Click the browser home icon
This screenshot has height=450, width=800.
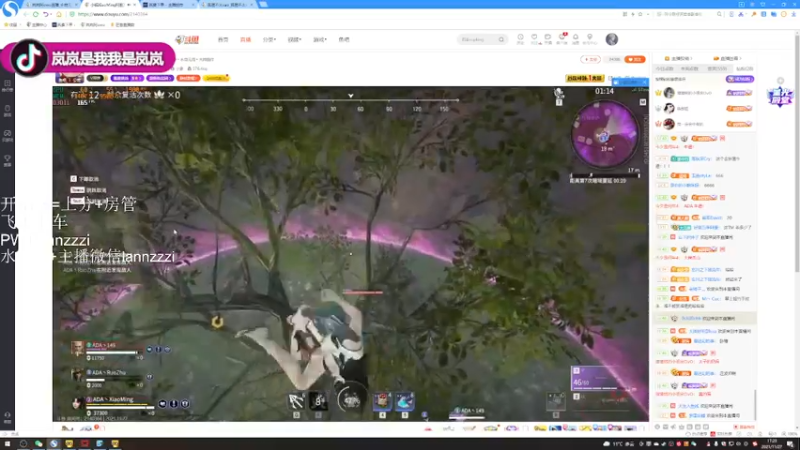(x=59, y=14)
